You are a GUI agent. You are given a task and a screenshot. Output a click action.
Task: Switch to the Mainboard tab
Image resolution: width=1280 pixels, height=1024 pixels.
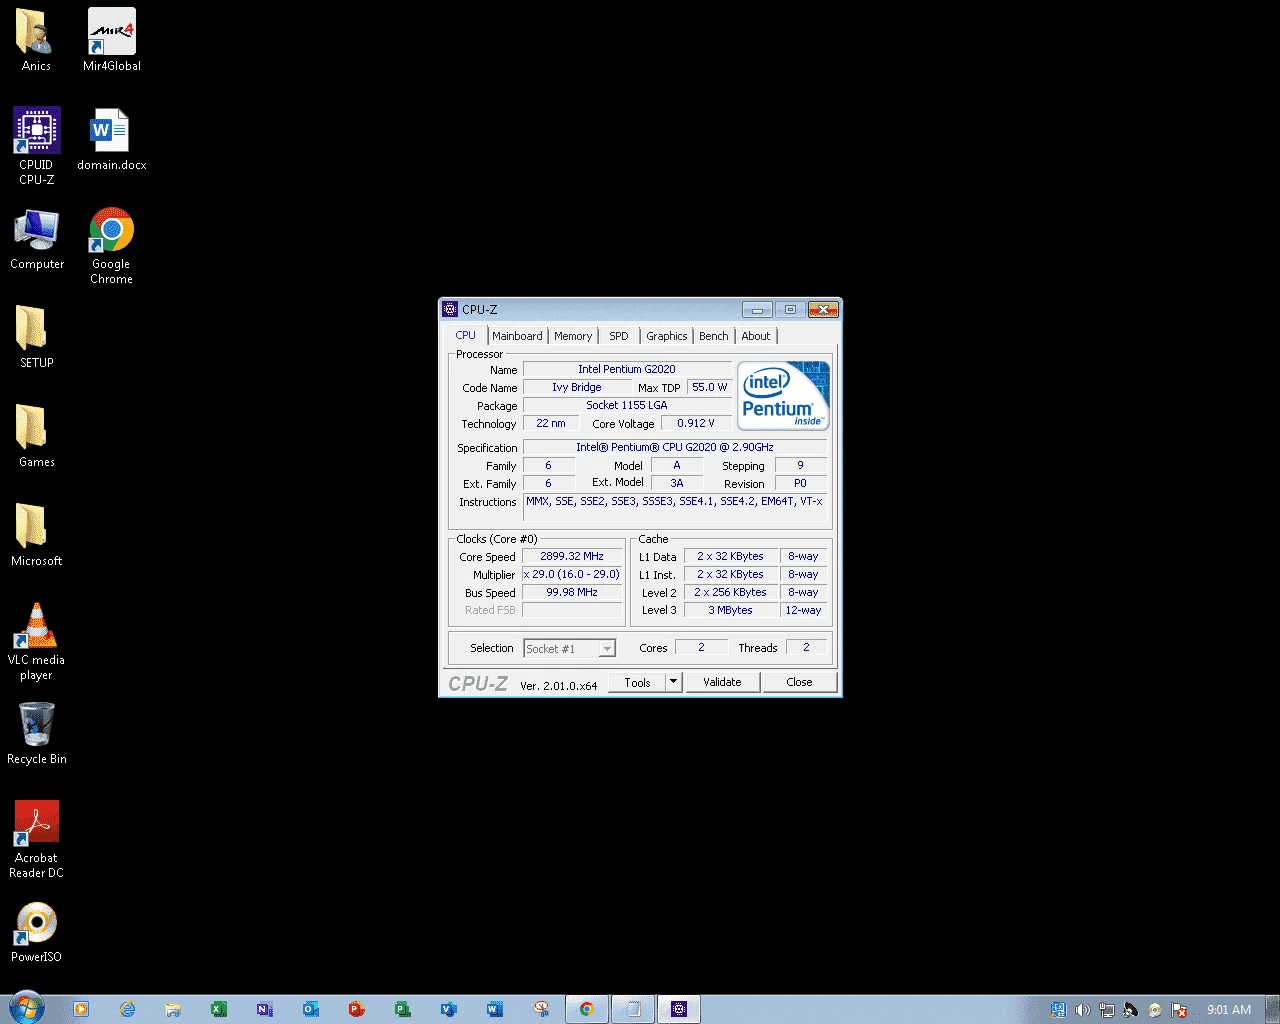point(518,336)
